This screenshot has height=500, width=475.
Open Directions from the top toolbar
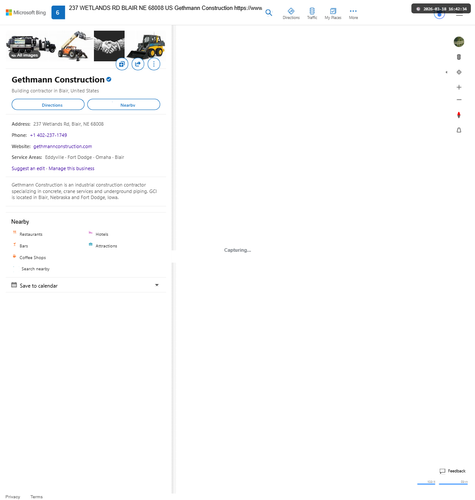coord(291,13)
